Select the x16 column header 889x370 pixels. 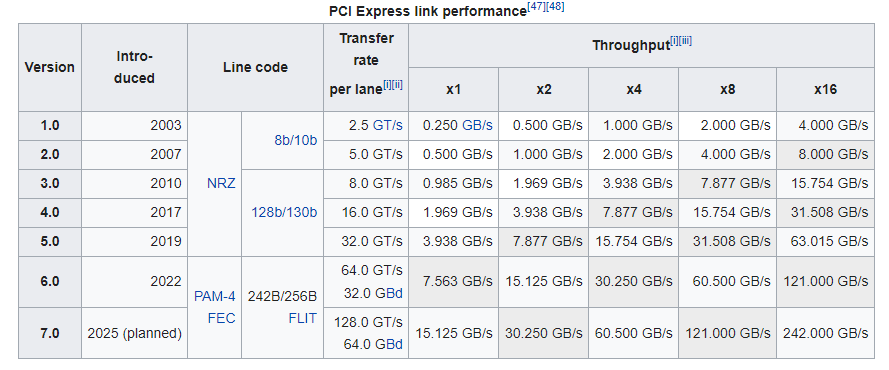point(825,89)
